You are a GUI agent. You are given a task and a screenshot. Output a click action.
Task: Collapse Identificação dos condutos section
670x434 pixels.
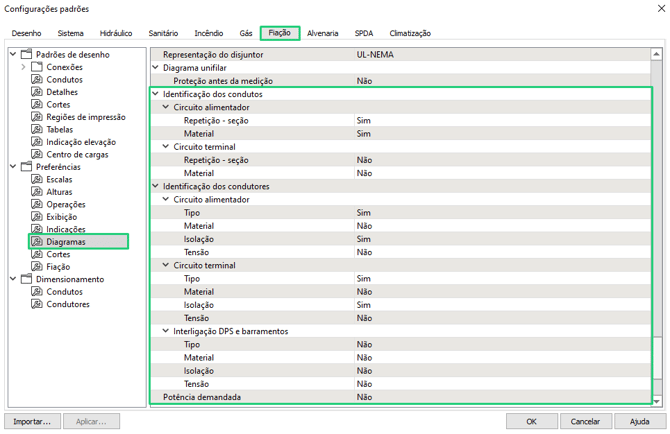(x=155, y=94)
